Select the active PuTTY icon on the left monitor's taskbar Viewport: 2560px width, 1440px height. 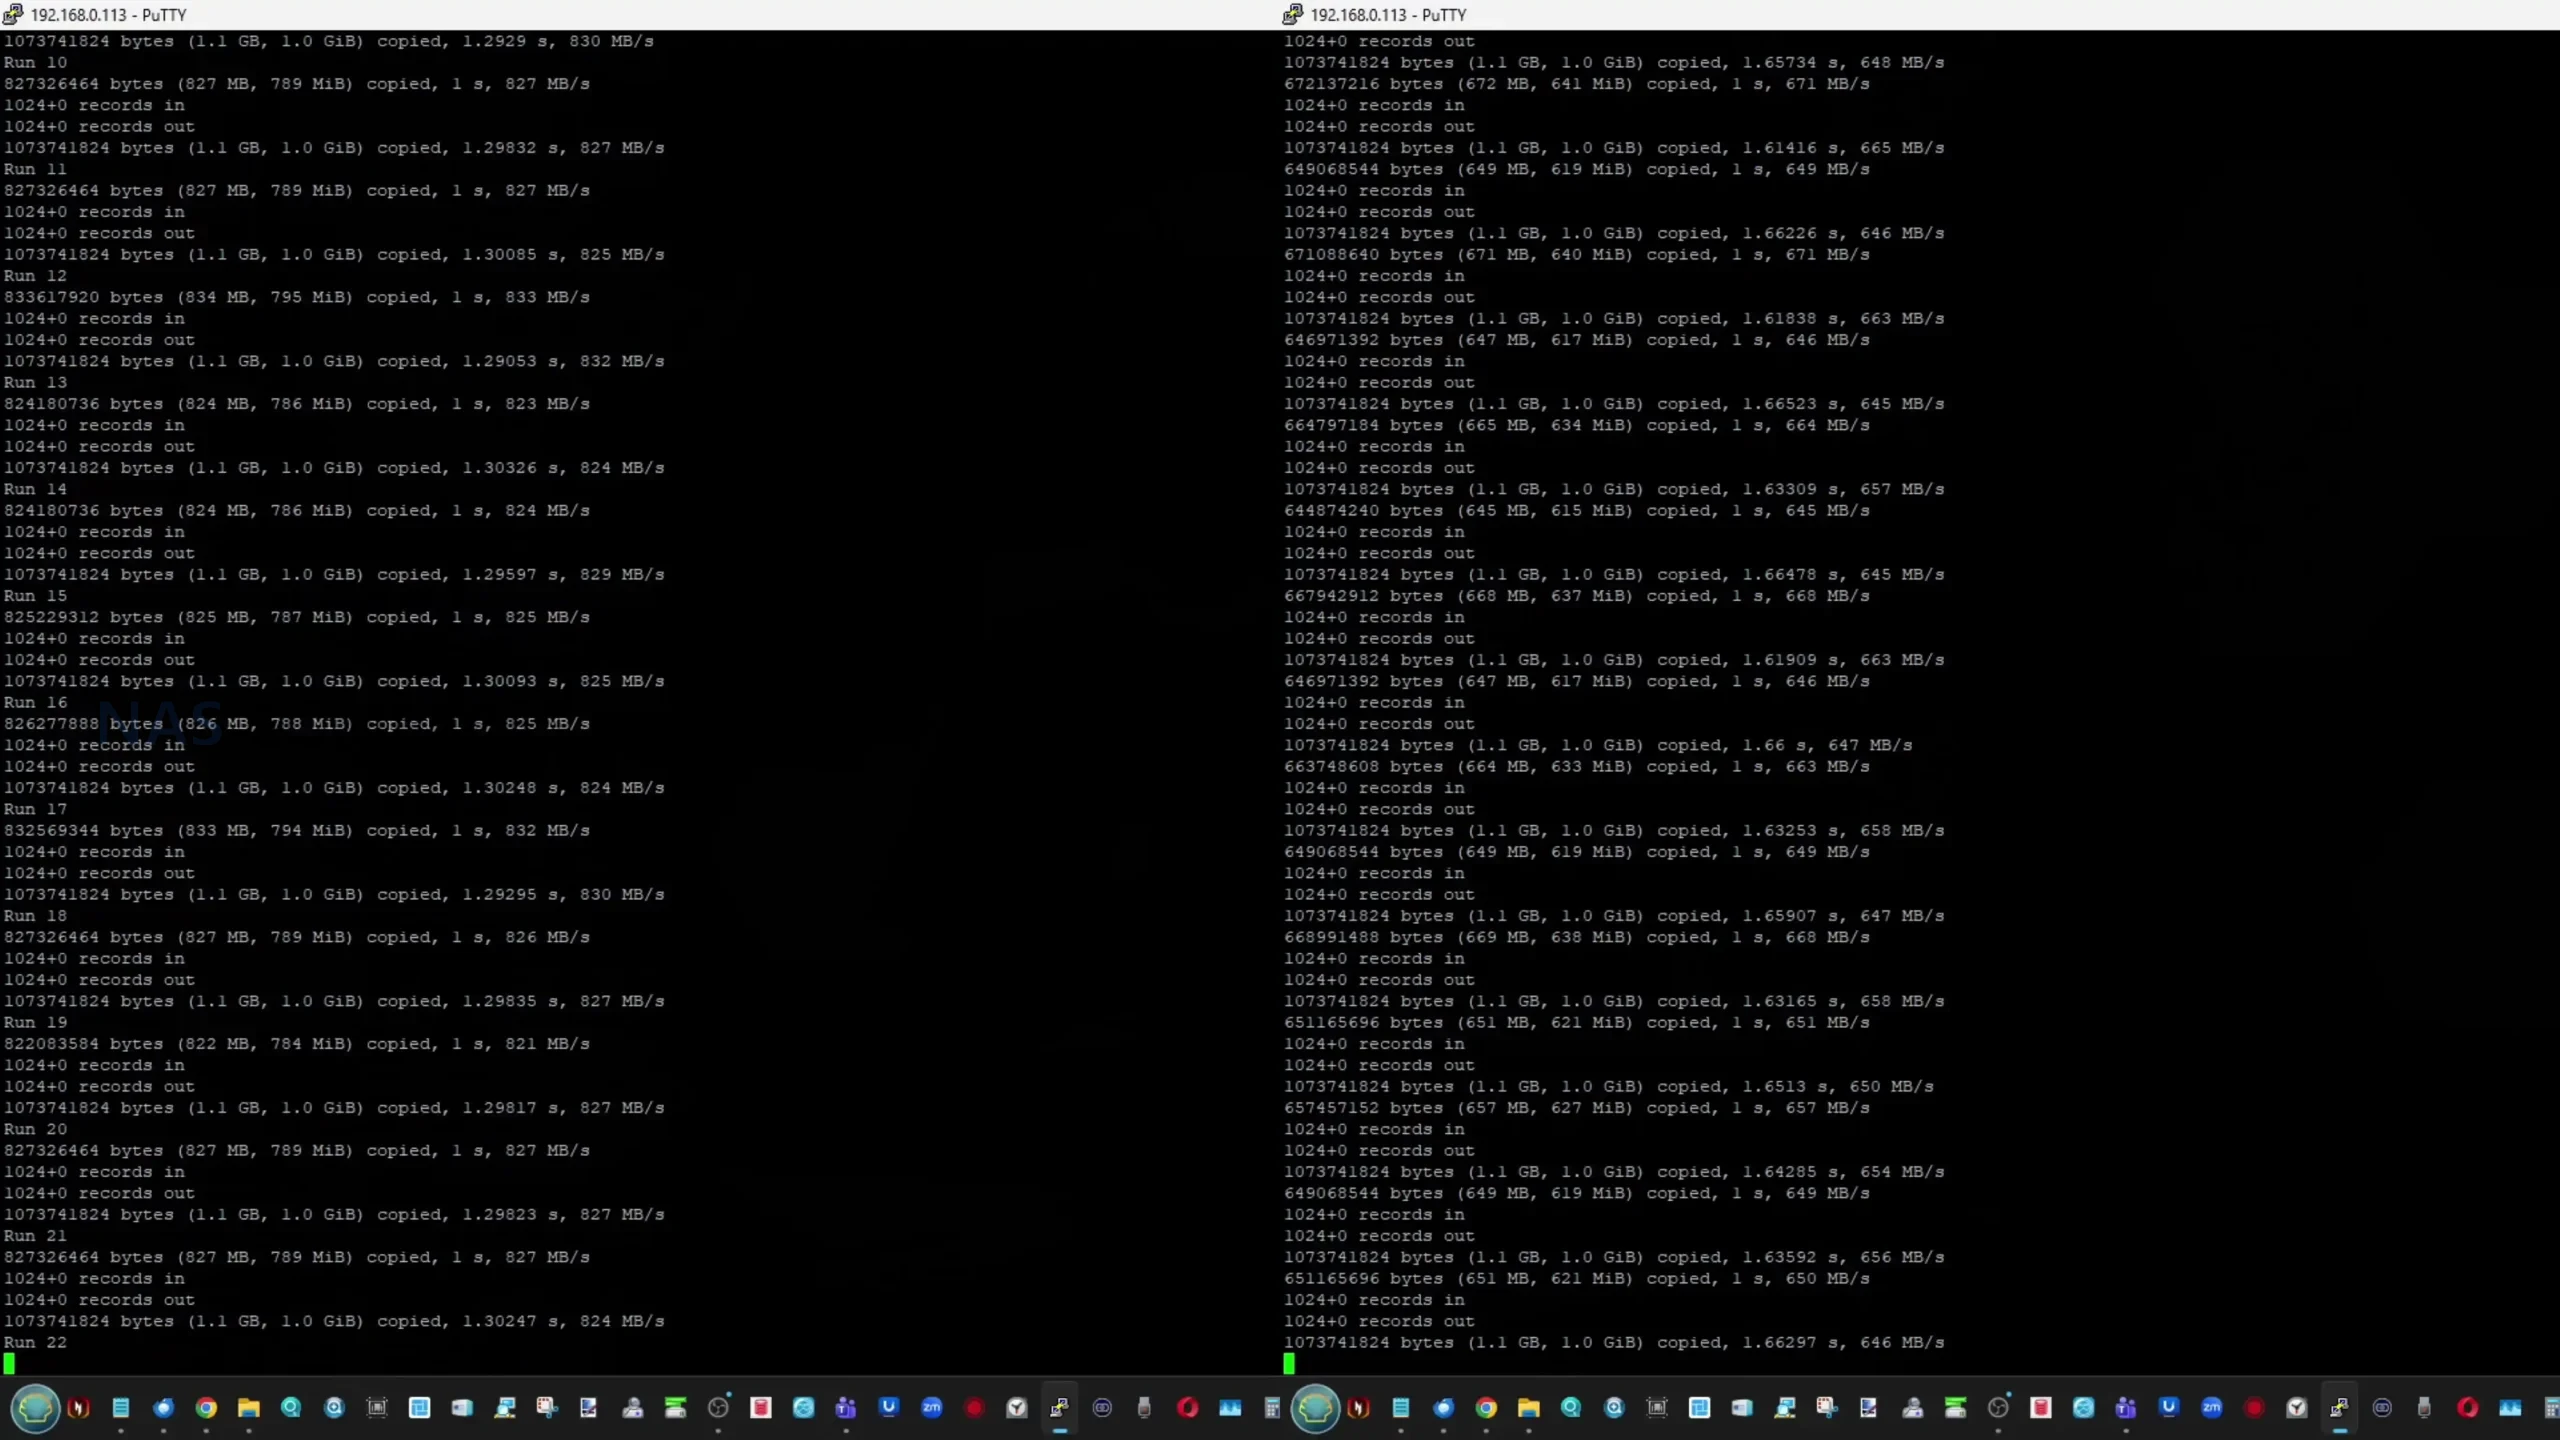[x=1059, y=1408]
